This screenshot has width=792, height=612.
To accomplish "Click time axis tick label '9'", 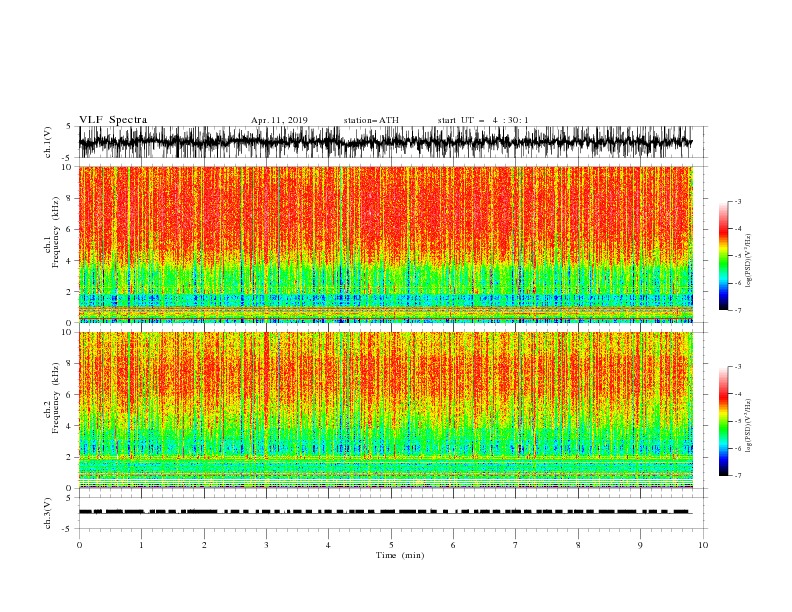I will pos(640,545).
